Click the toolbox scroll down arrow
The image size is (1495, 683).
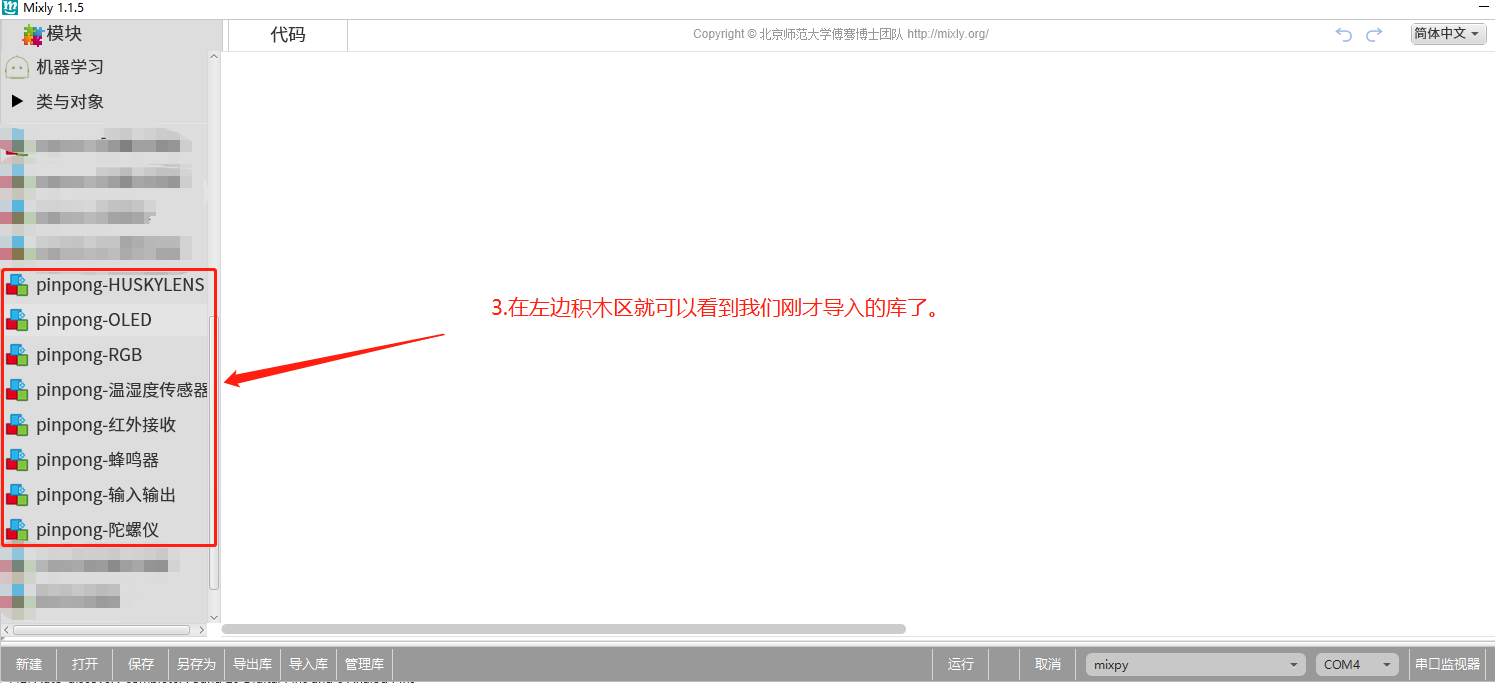[214, 617]
